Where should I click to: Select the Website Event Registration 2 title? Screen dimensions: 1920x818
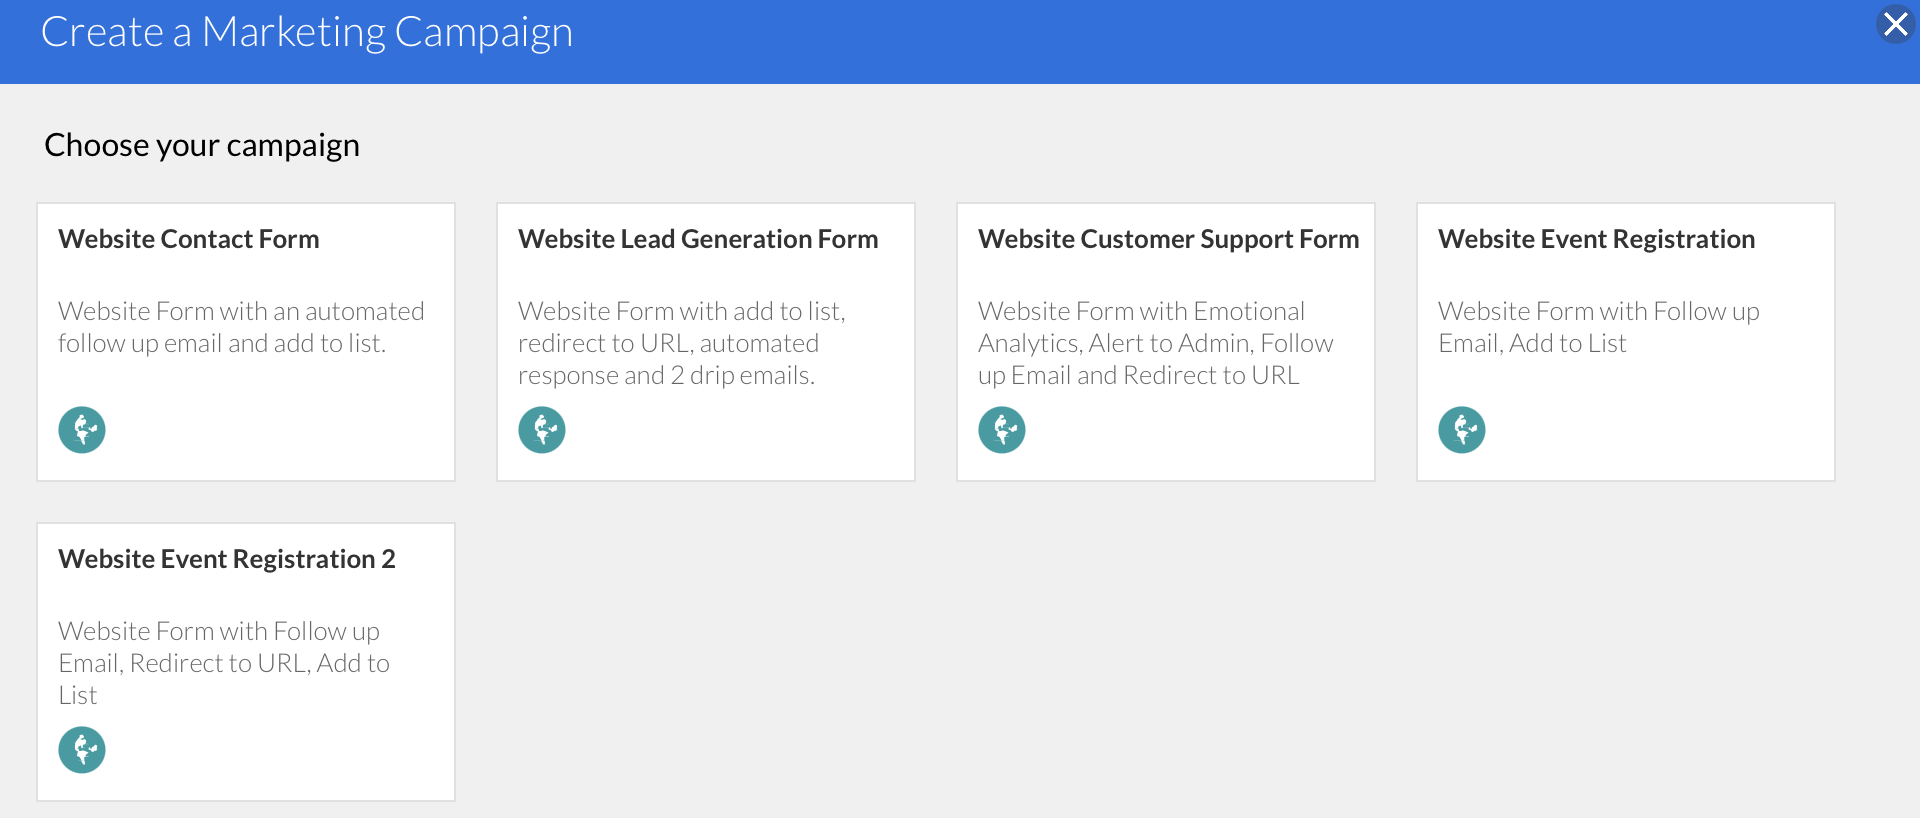click(x=227, y=559)
